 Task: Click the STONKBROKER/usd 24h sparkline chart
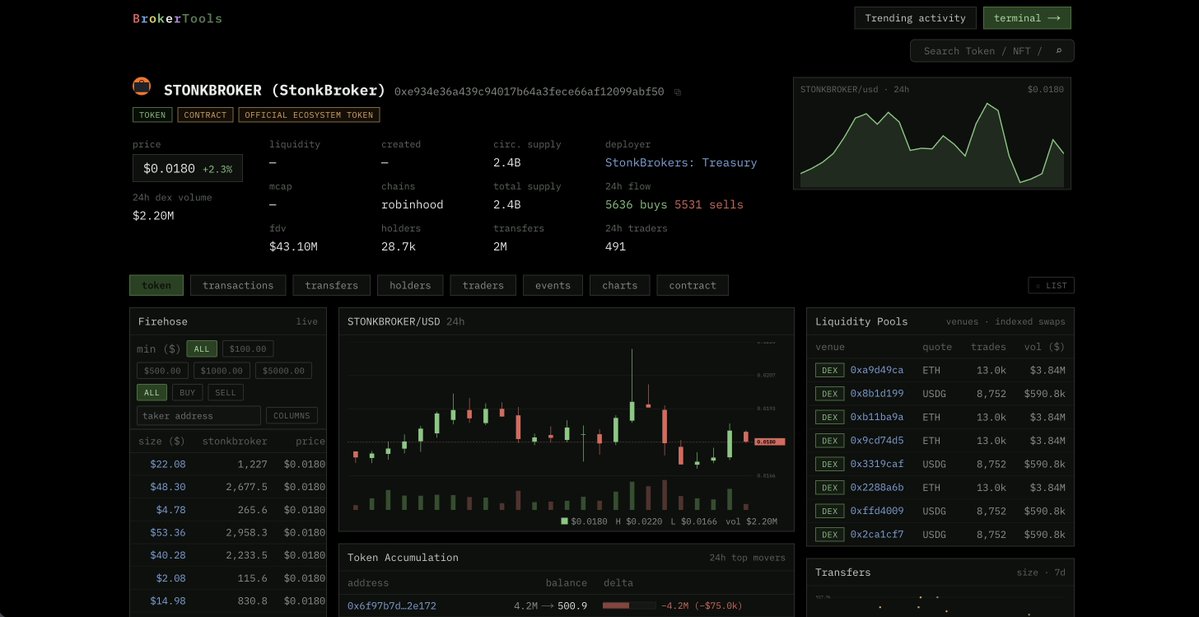click(x=932, y=133)
